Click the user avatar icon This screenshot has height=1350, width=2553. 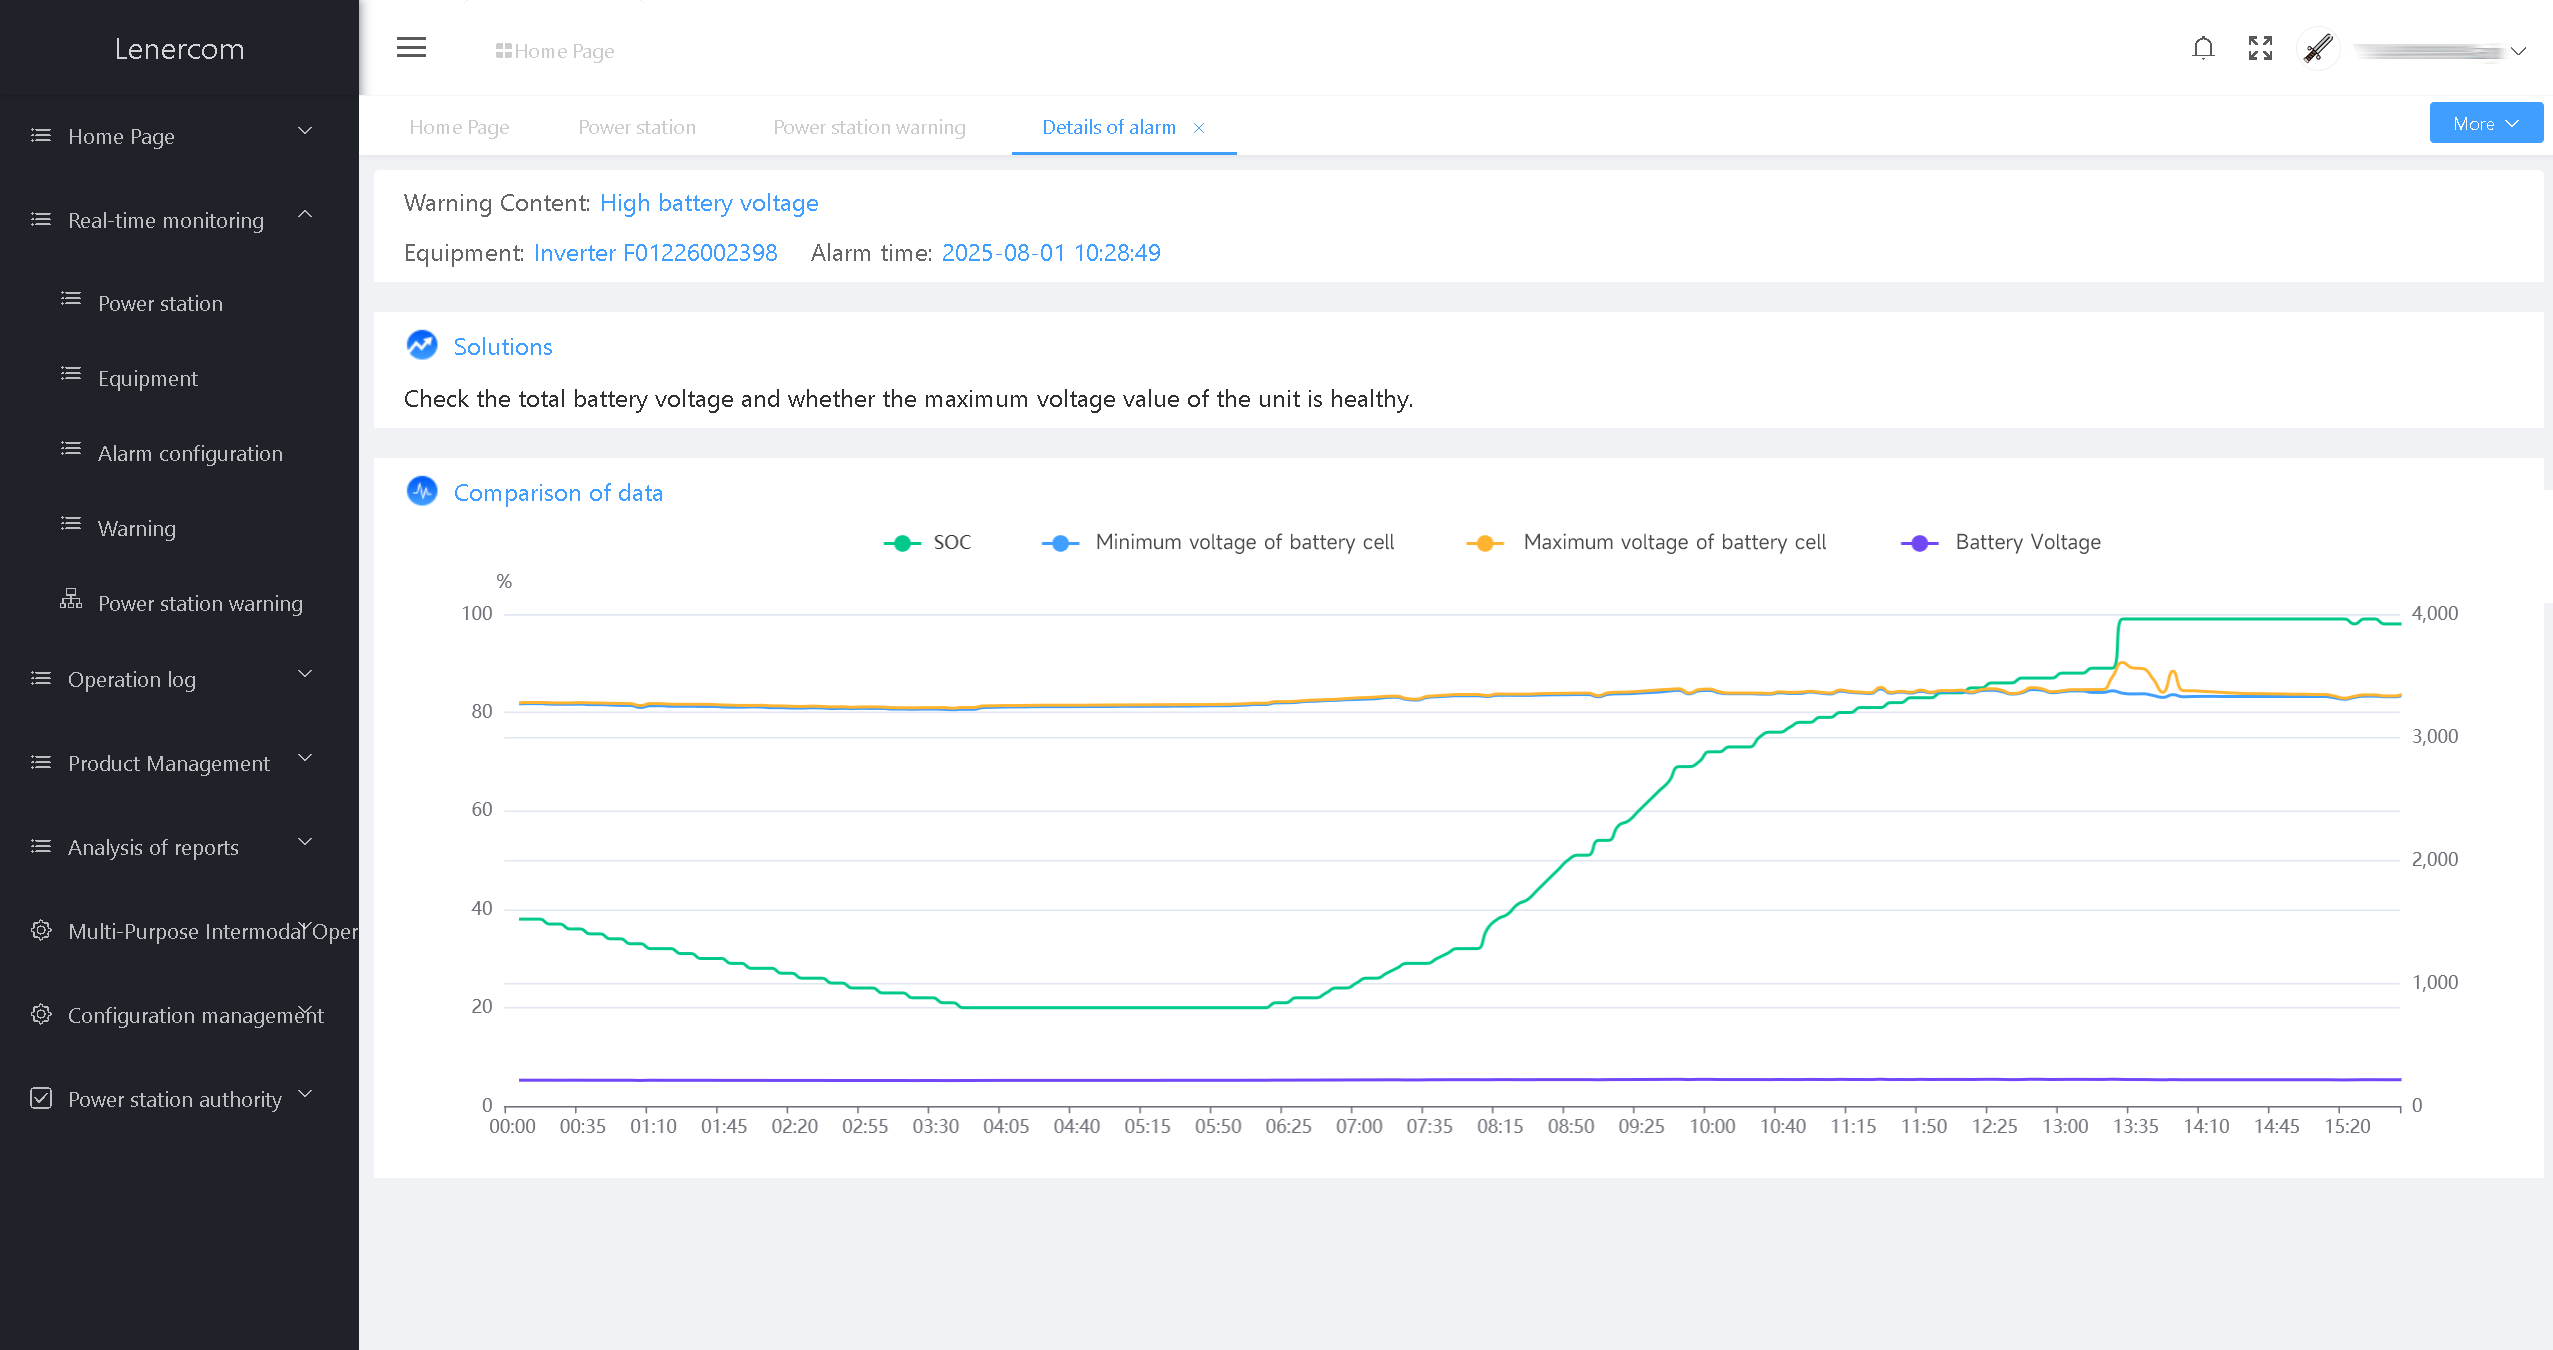click(x=2318, y=48)
